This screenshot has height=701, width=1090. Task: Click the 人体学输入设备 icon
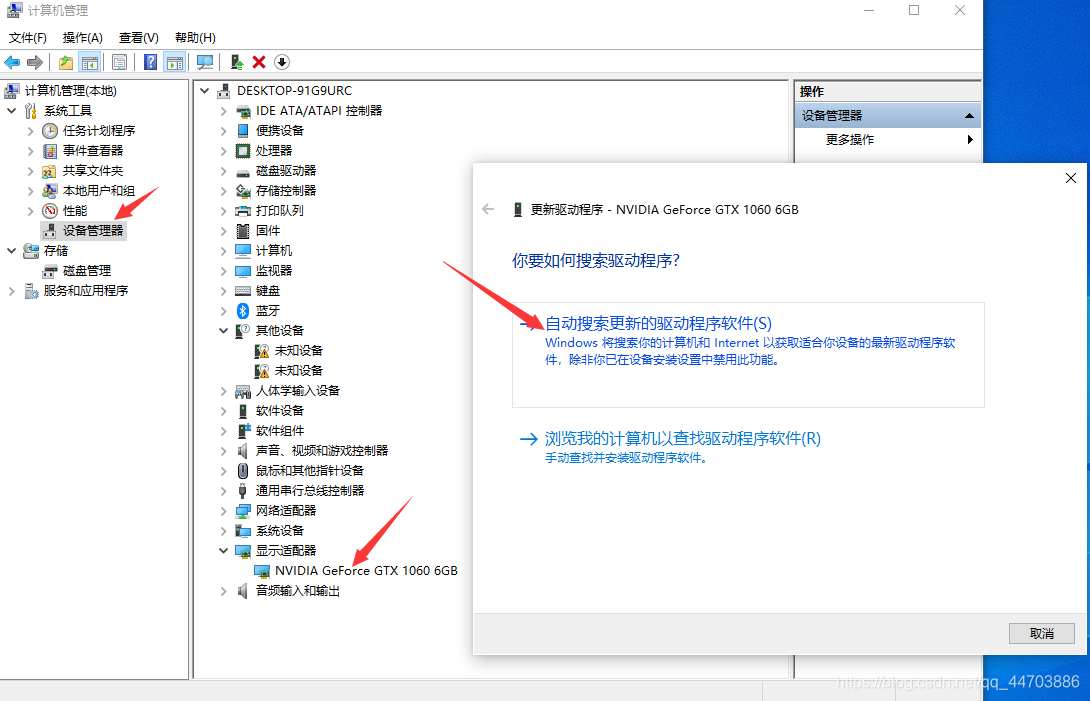pos(243,392)
